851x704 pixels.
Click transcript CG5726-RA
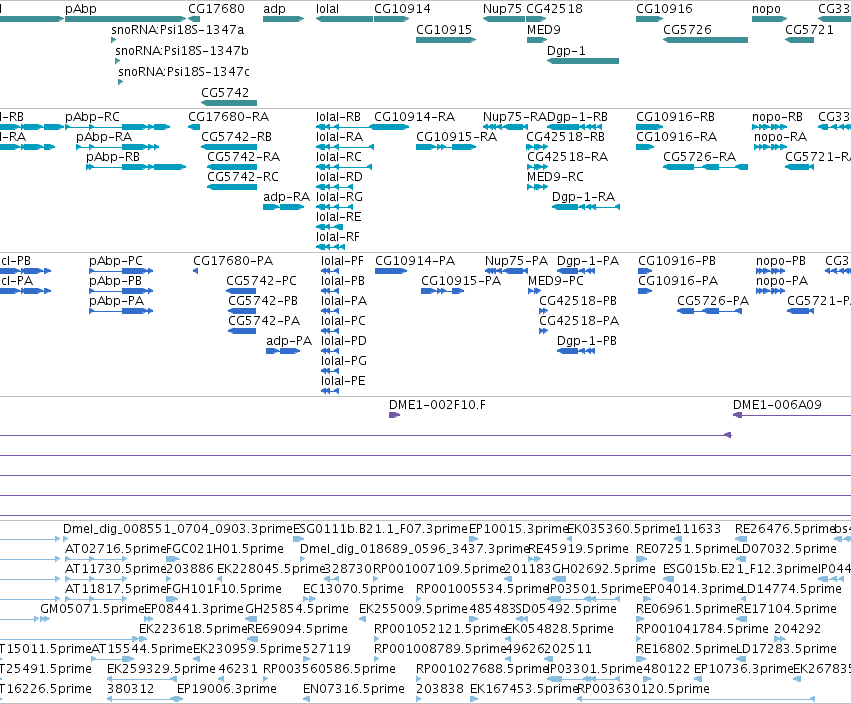pos(700,157)
